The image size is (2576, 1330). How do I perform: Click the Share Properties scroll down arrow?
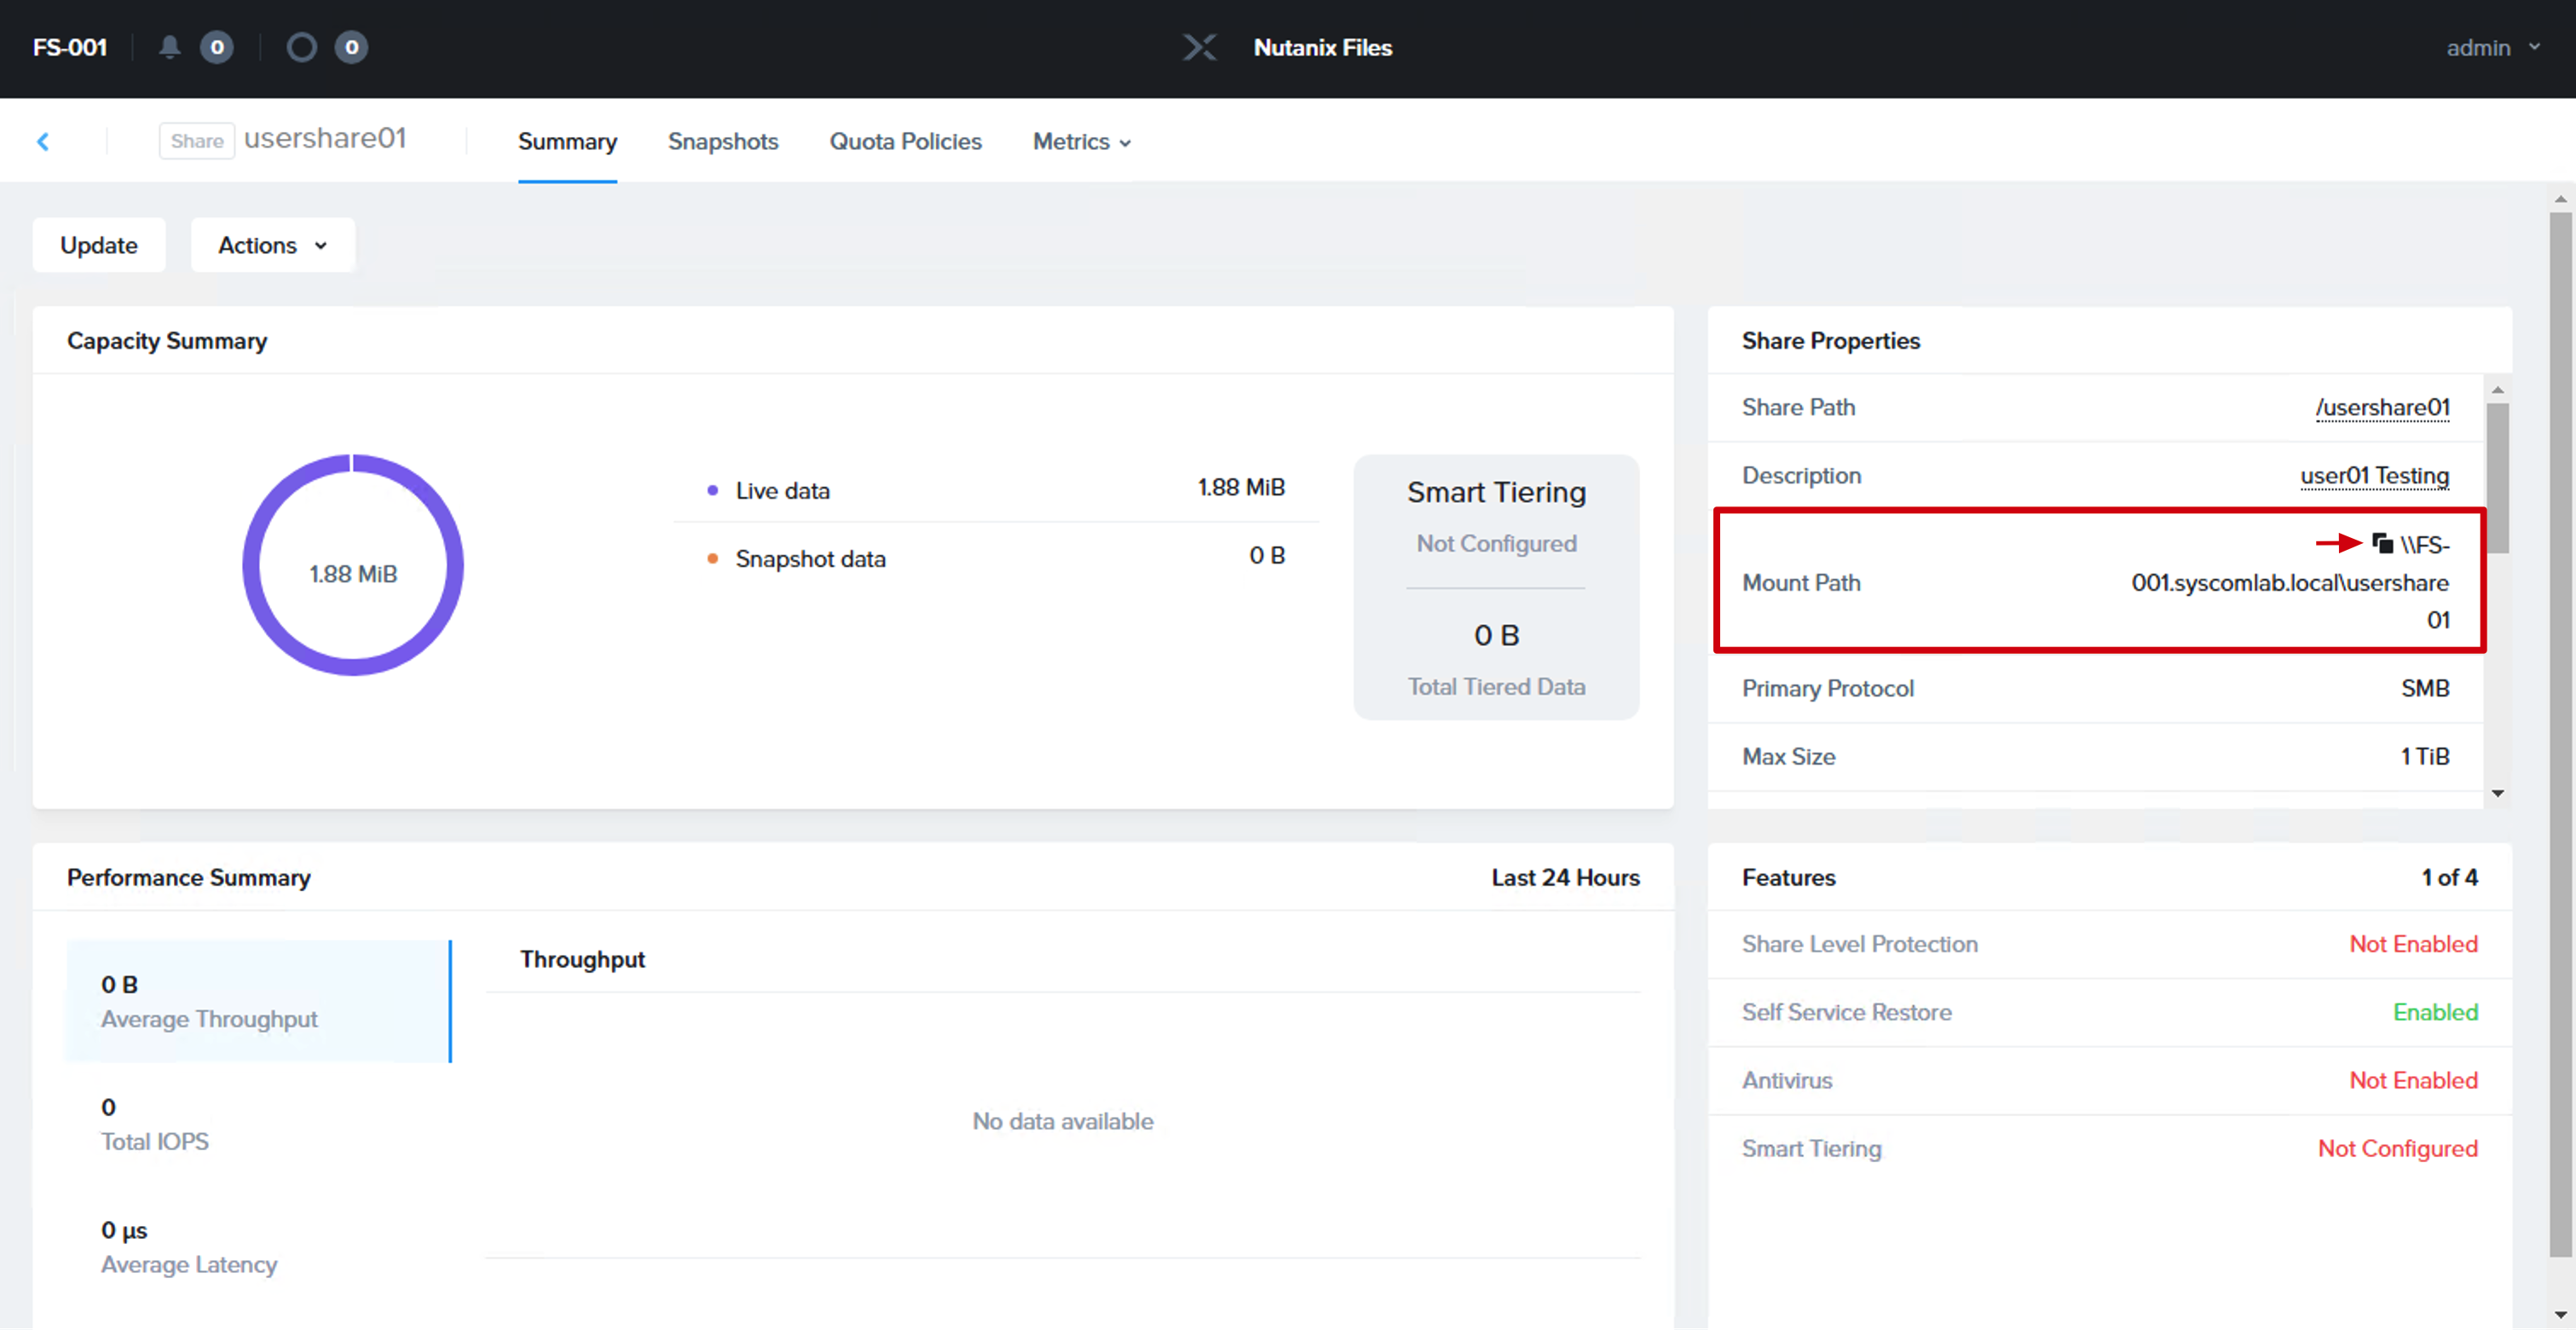tap(2498, 794)
